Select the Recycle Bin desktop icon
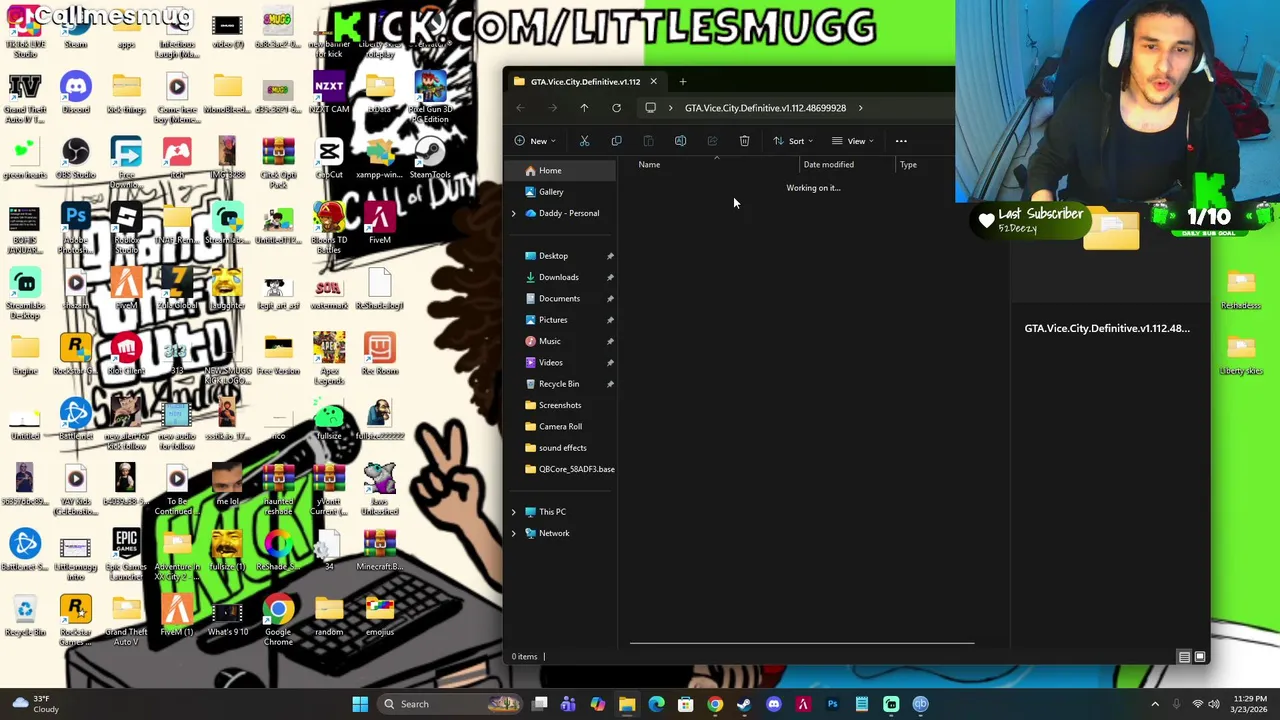 click(25, 616)
